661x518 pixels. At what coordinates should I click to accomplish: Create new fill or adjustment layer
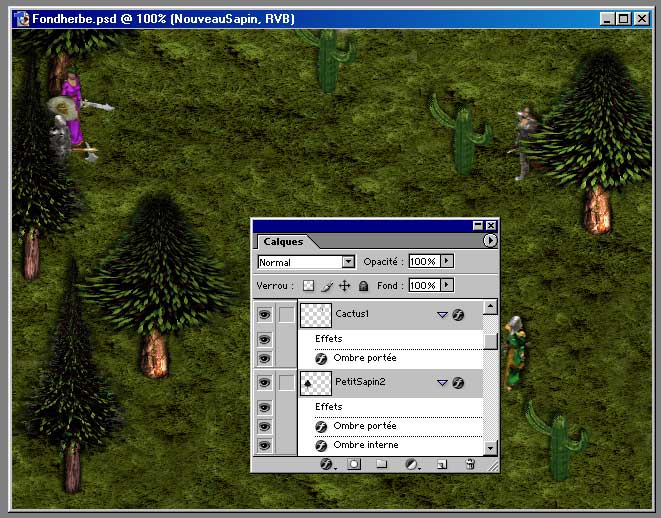411,464
